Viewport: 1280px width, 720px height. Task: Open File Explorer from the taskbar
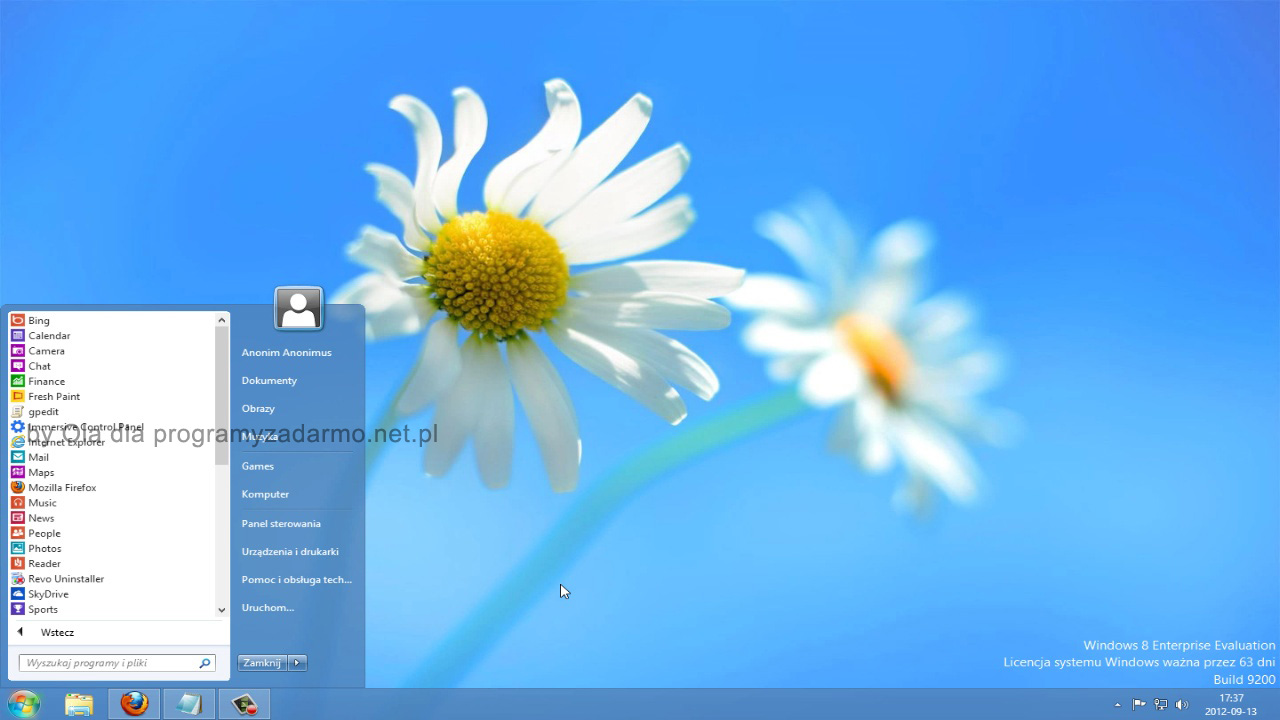(79, 704)
